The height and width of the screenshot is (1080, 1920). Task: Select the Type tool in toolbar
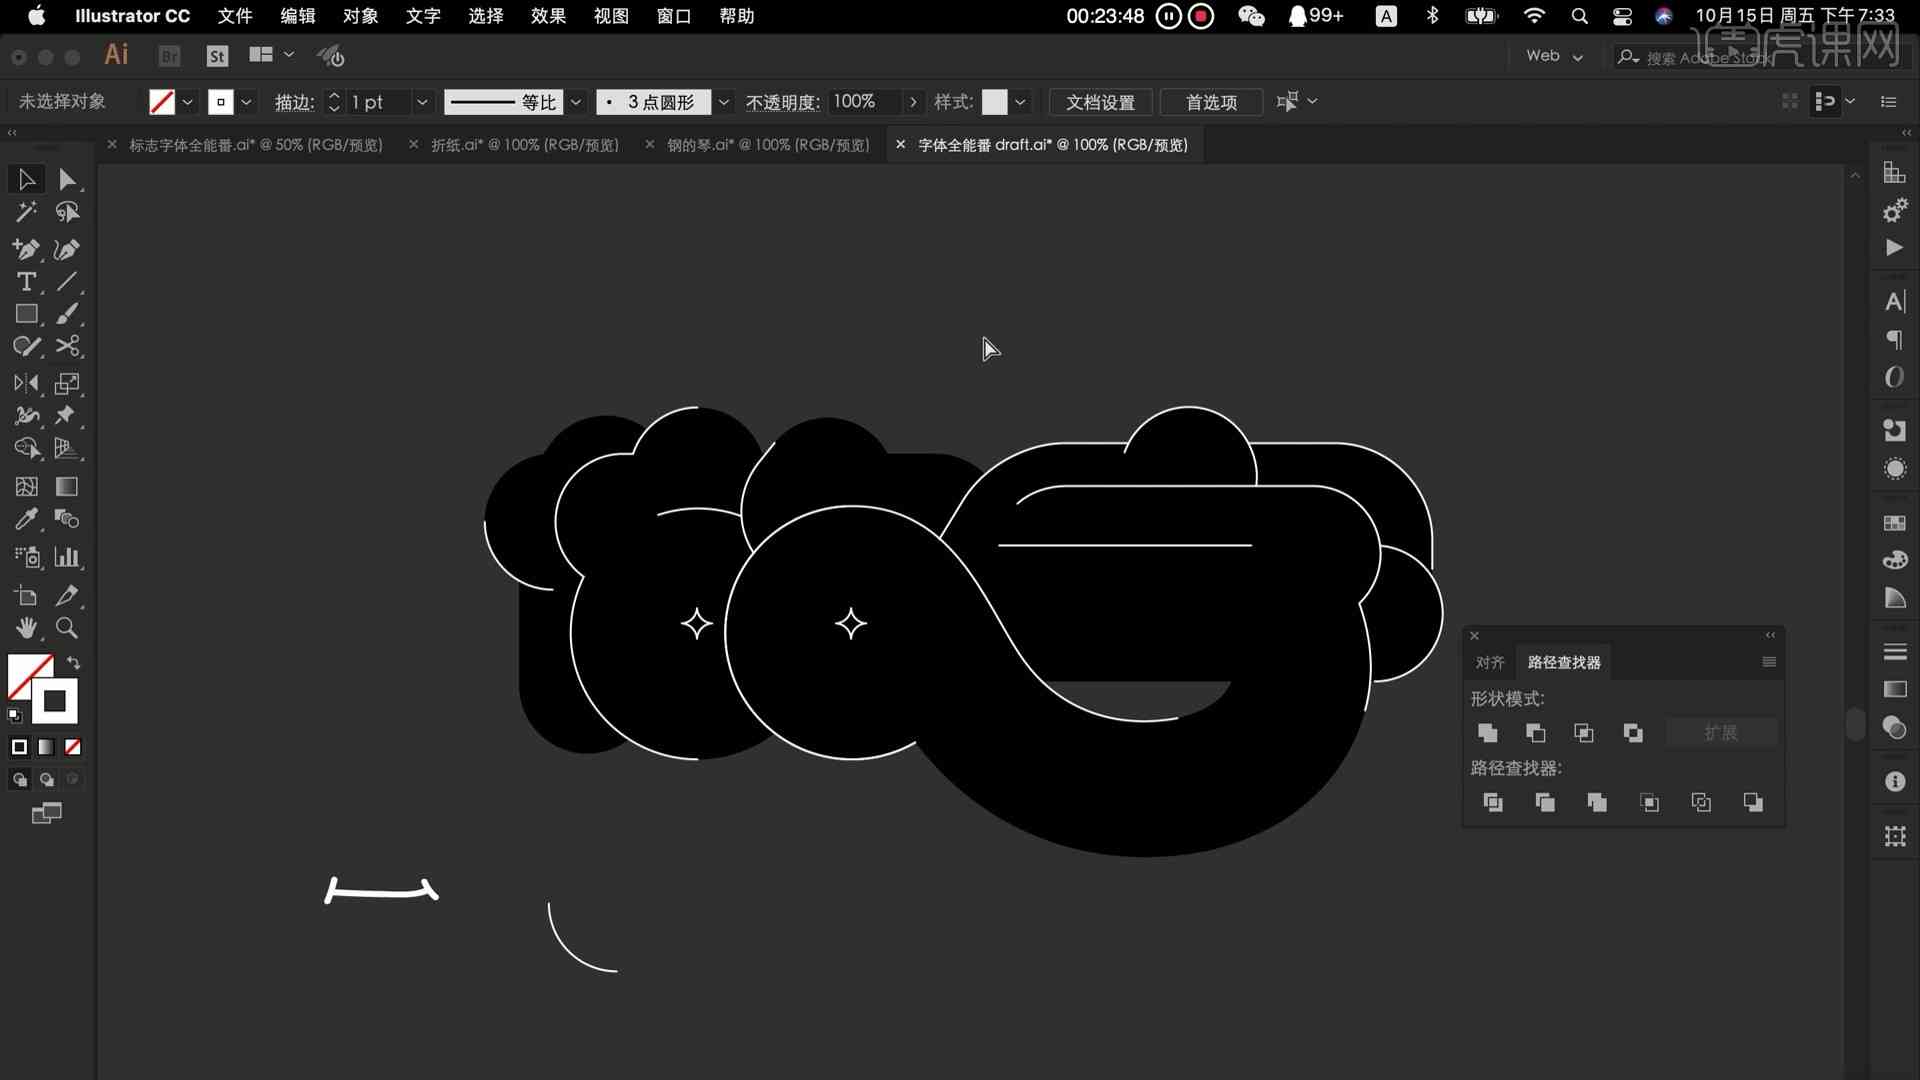click(26, 281)
